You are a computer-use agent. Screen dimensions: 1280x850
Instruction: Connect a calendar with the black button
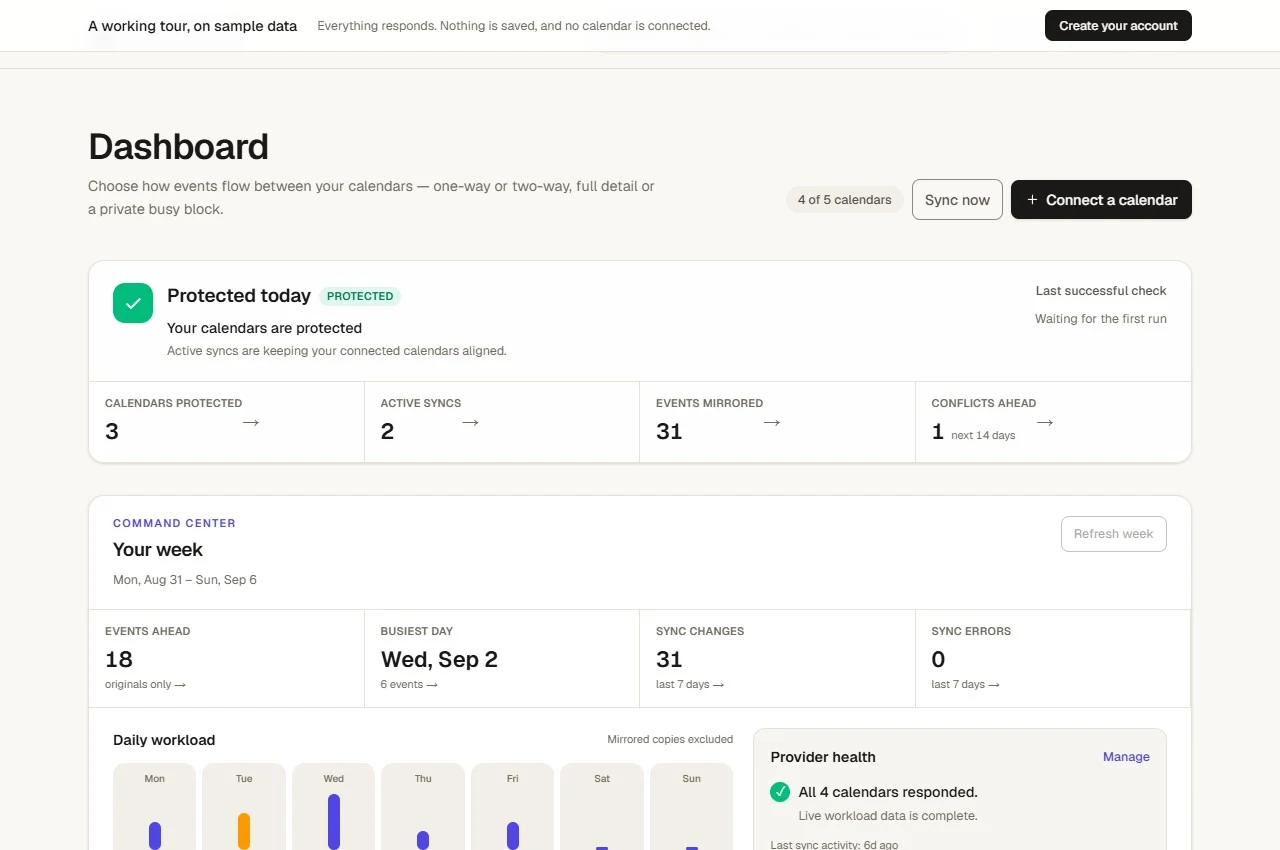(1101, 200)
